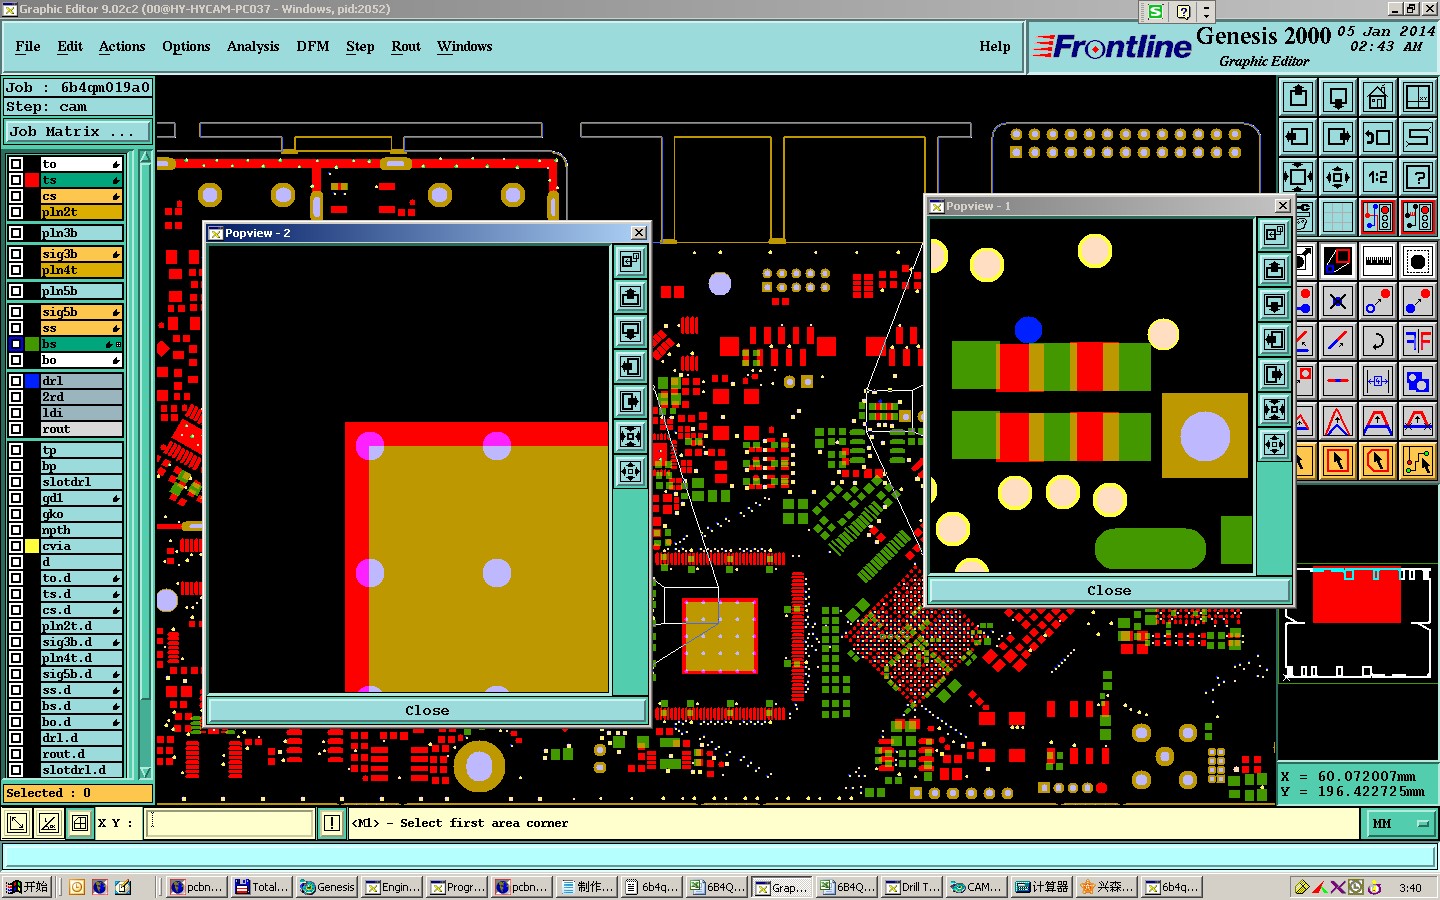Image resolution: width=1440 pixels, height=900 pixels.
Task: Click the board overview thumbnail
Action: (x=1358, y=623)
